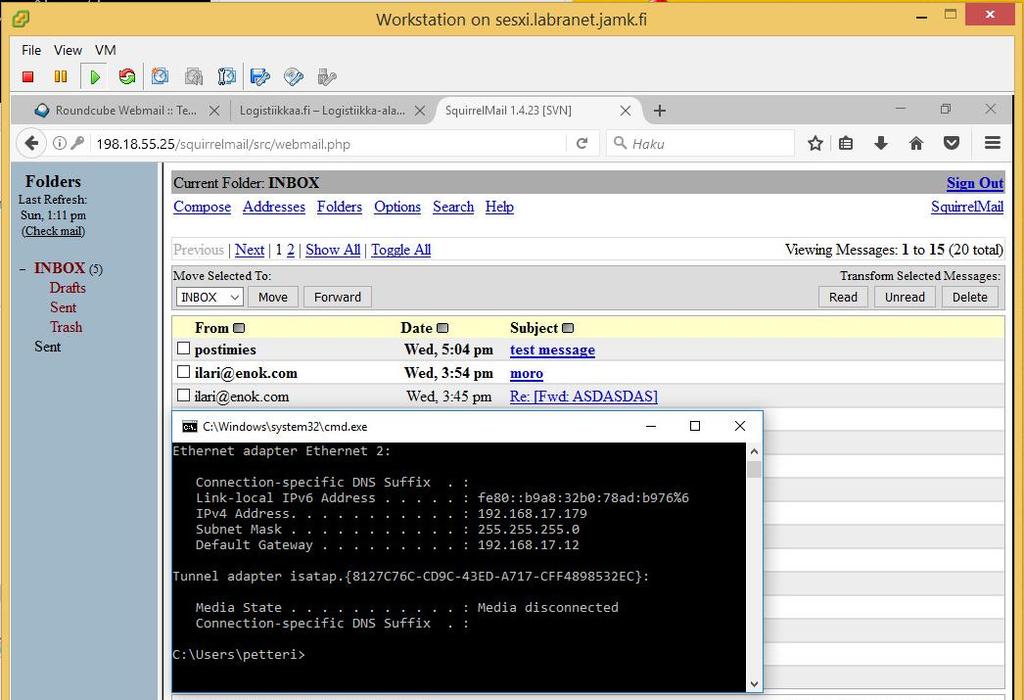Check the checkbox for the moro message
This screenshot has height=700, width=1024.
[x=184, y=372]
